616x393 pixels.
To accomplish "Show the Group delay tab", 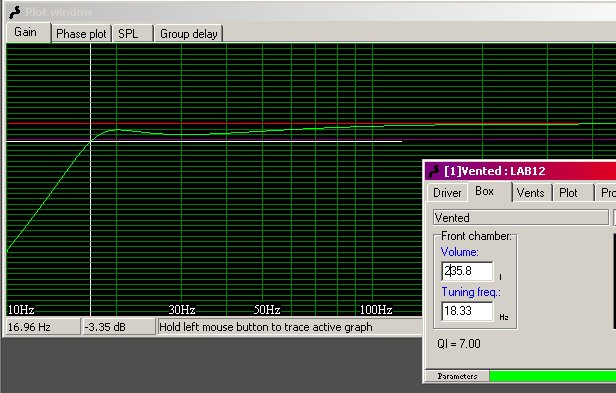I will (189, 34).
